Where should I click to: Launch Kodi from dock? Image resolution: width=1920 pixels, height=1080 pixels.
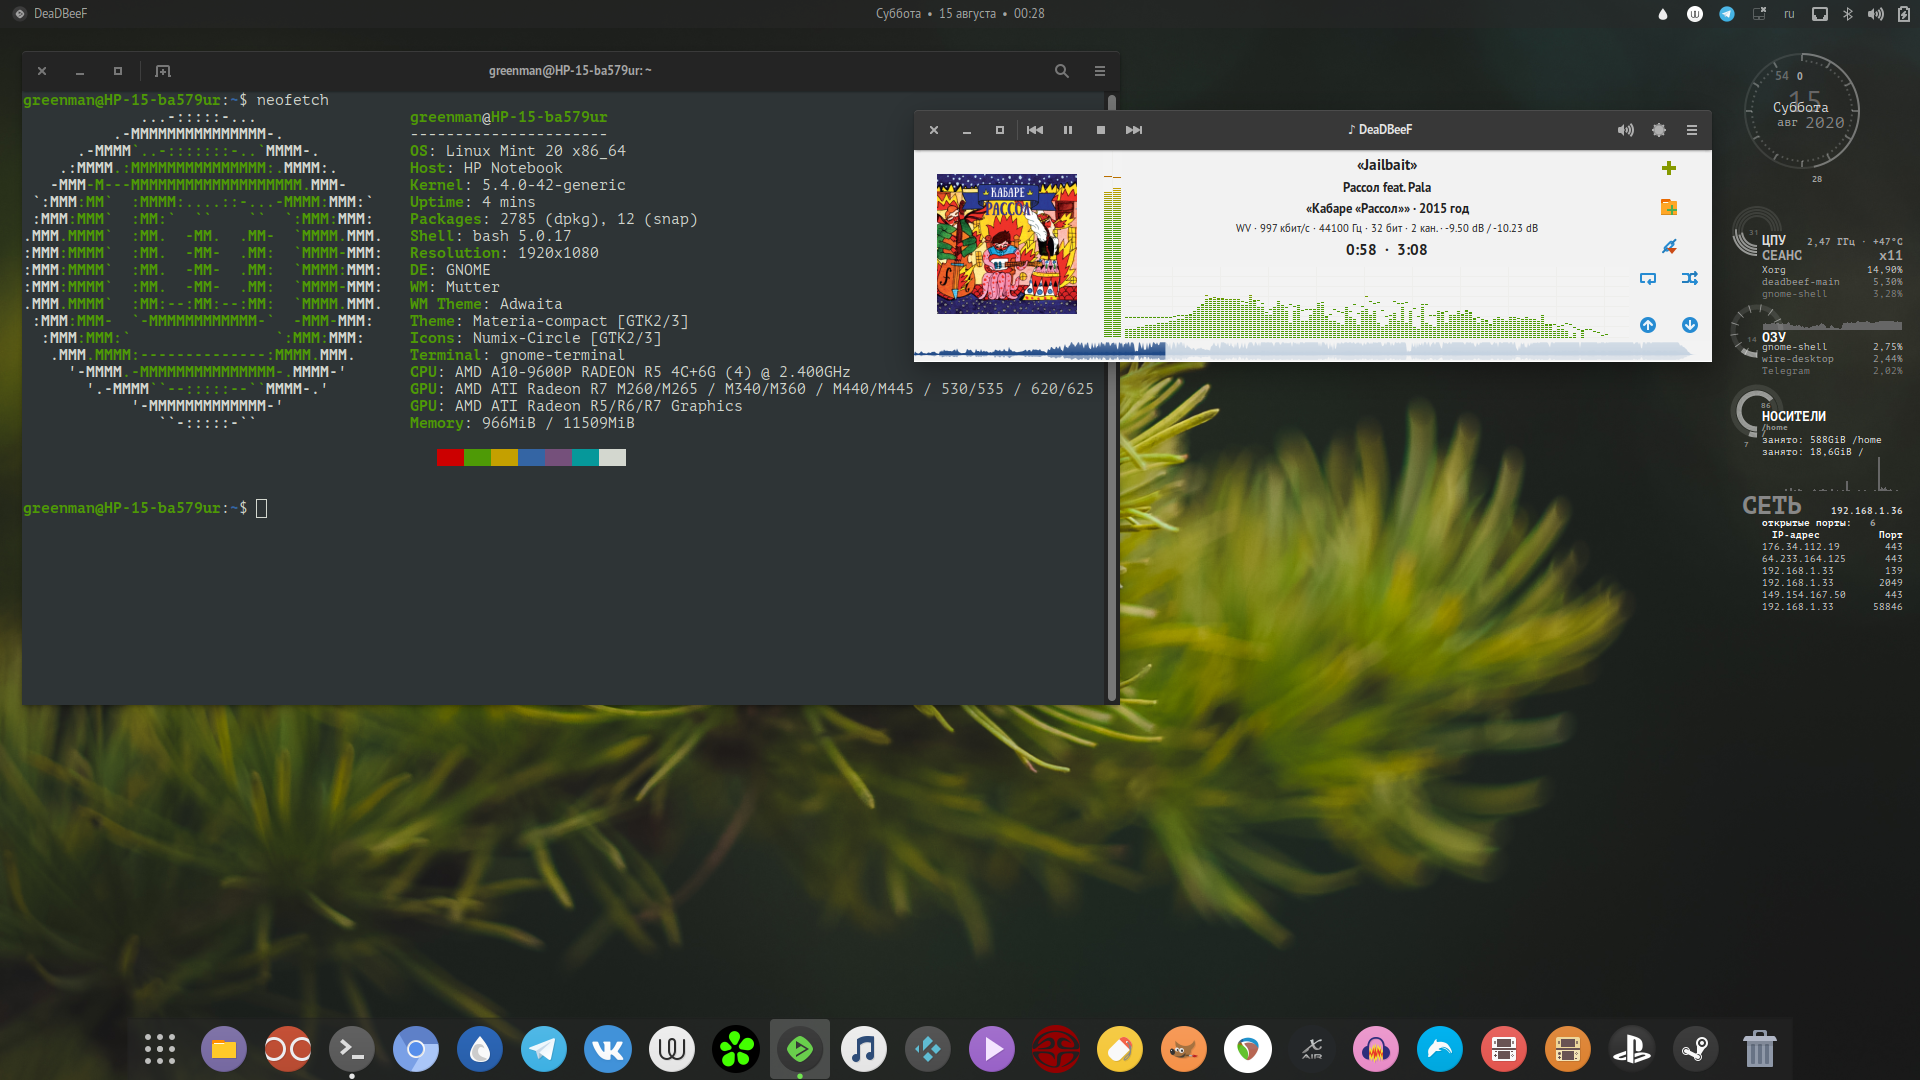click(x=928, y=1049)
